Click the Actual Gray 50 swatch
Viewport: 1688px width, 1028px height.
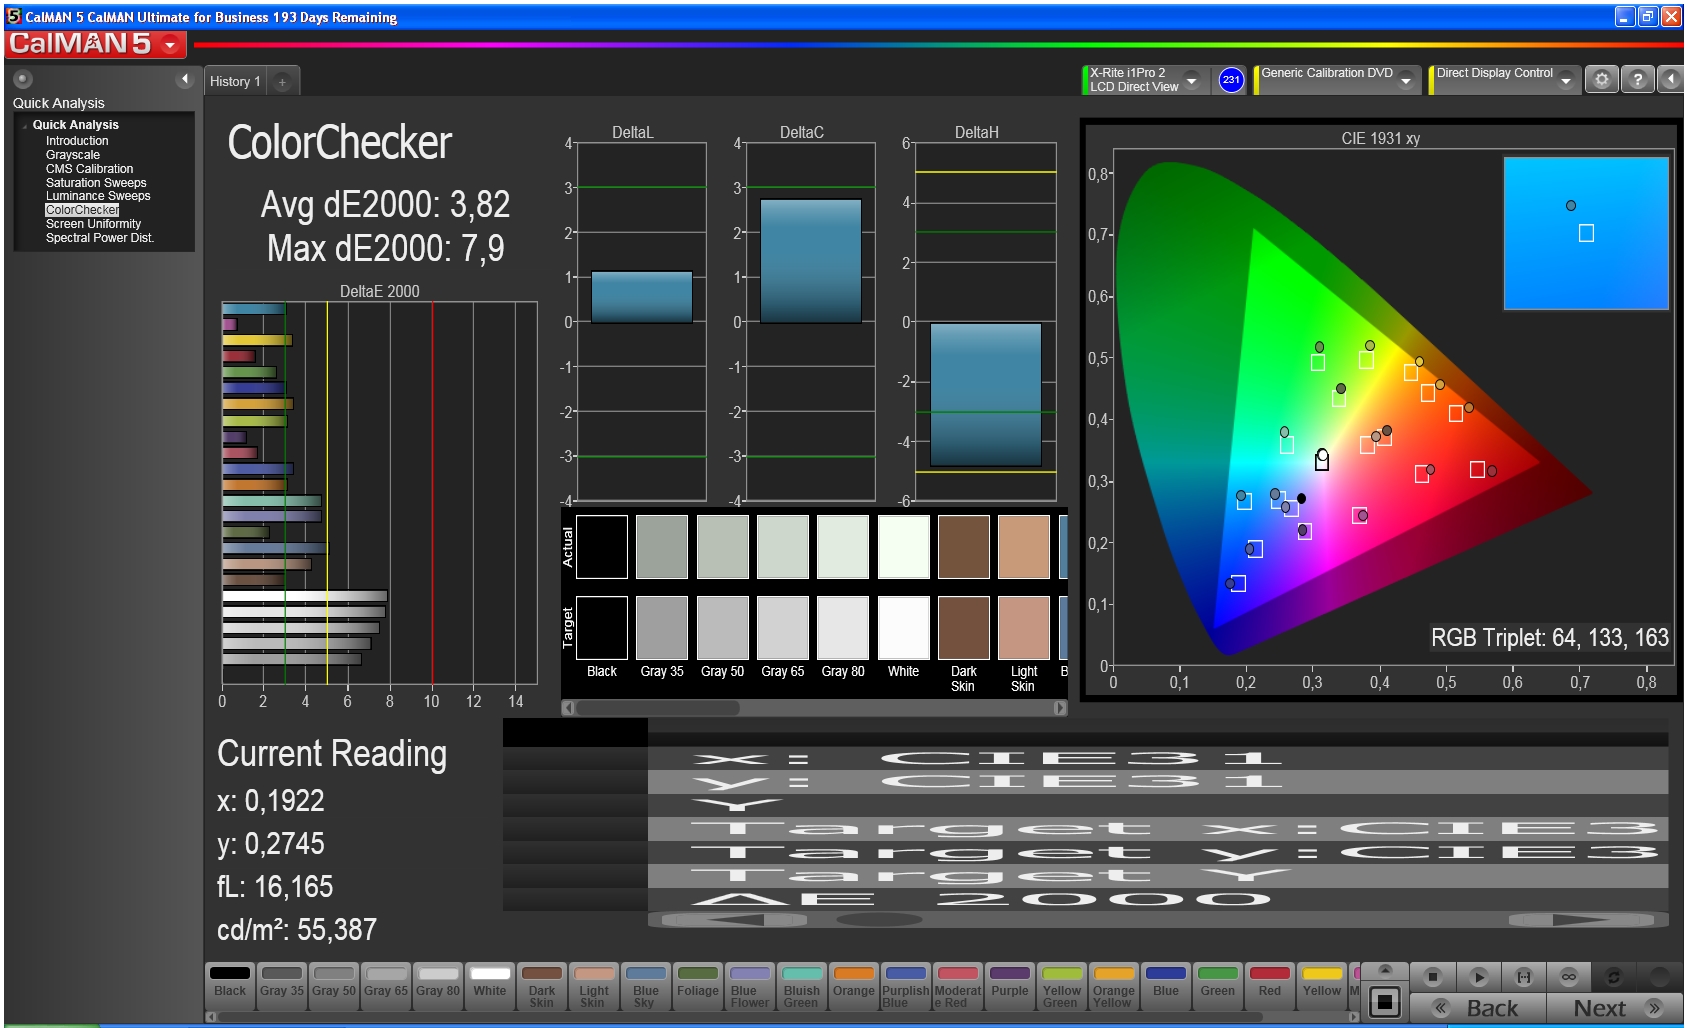tap(723, 547)
